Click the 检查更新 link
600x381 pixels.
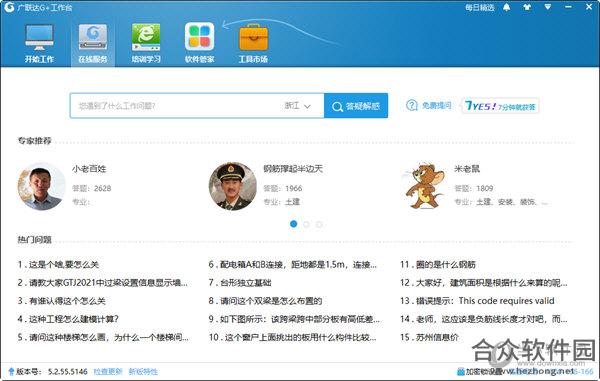(108, 371)
